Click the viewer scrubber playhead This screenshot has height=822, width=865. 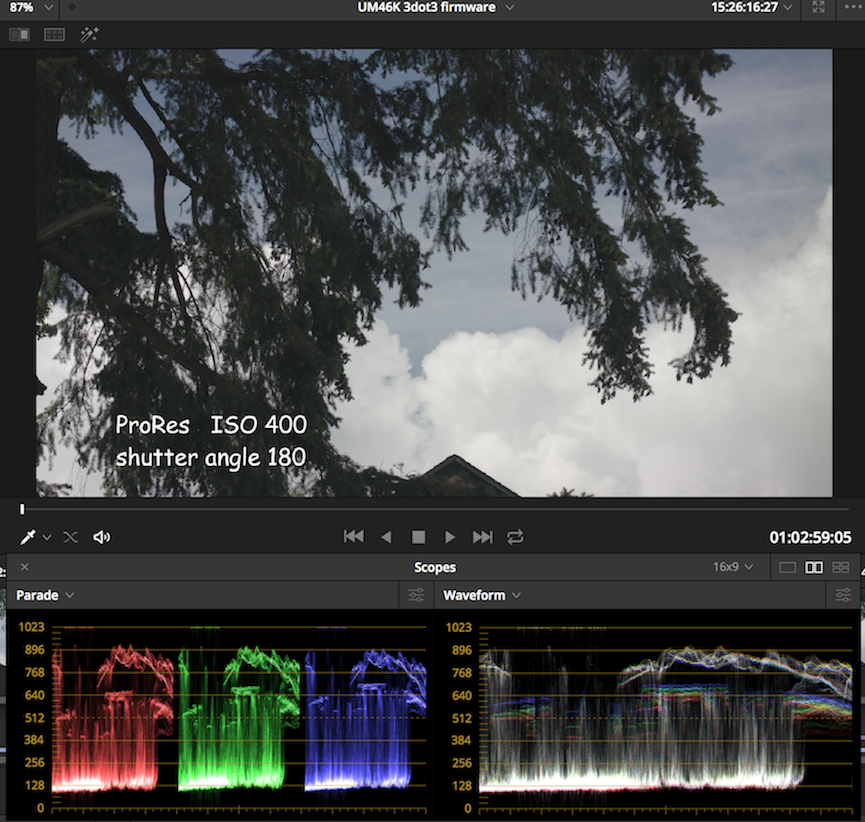coord(22,509)
